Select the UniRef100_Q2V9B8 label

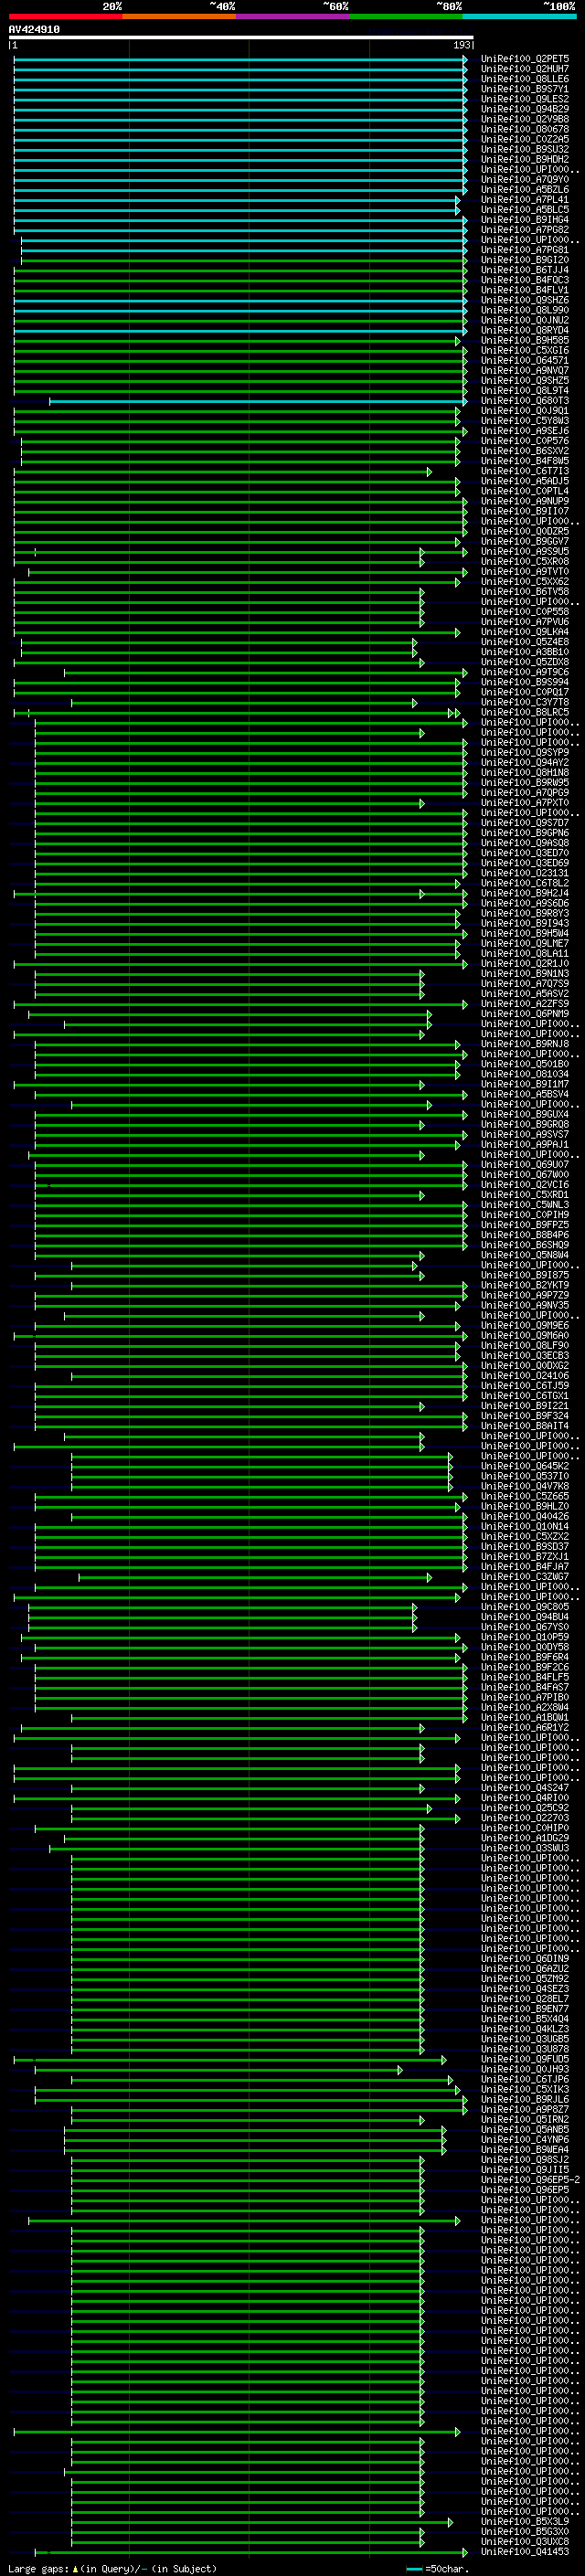[525, 119]
